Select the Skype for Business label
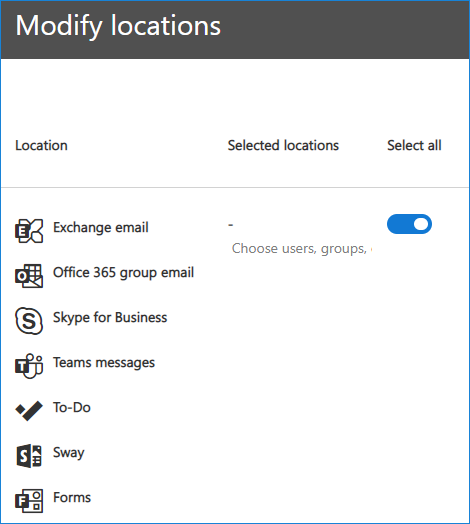Screen dimensions: 470x524 click(110, 317)
